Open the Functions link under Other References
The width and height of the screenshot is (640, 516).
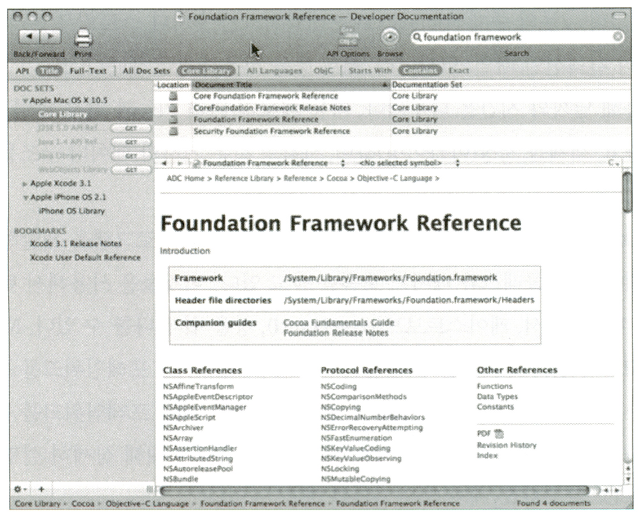pyautogui.click(x=495, y=386)
